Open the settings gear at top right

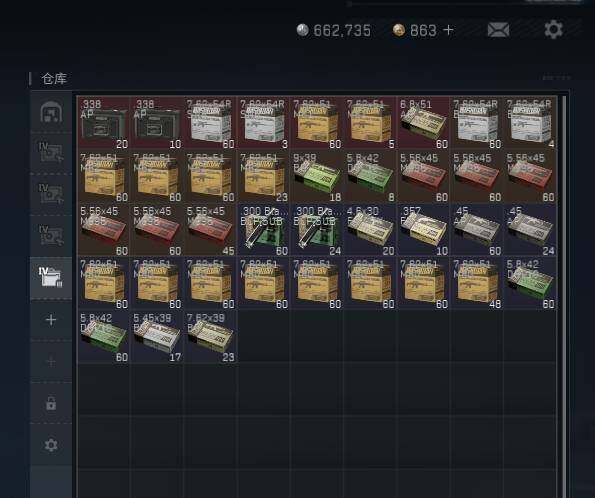[x=553, y=29]
